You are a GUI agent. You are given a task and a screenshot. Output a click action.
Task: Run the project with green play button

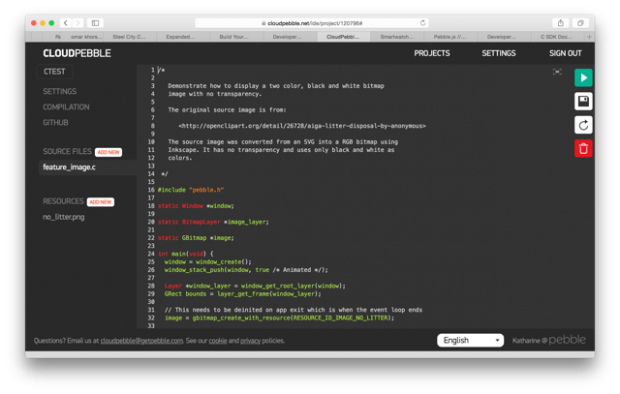pos(583,78)
